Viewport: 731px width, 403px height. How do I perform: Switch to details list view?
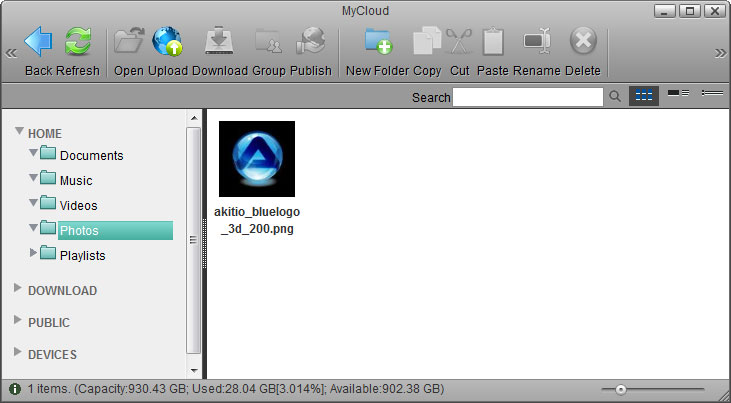click(x=678, y=93)
